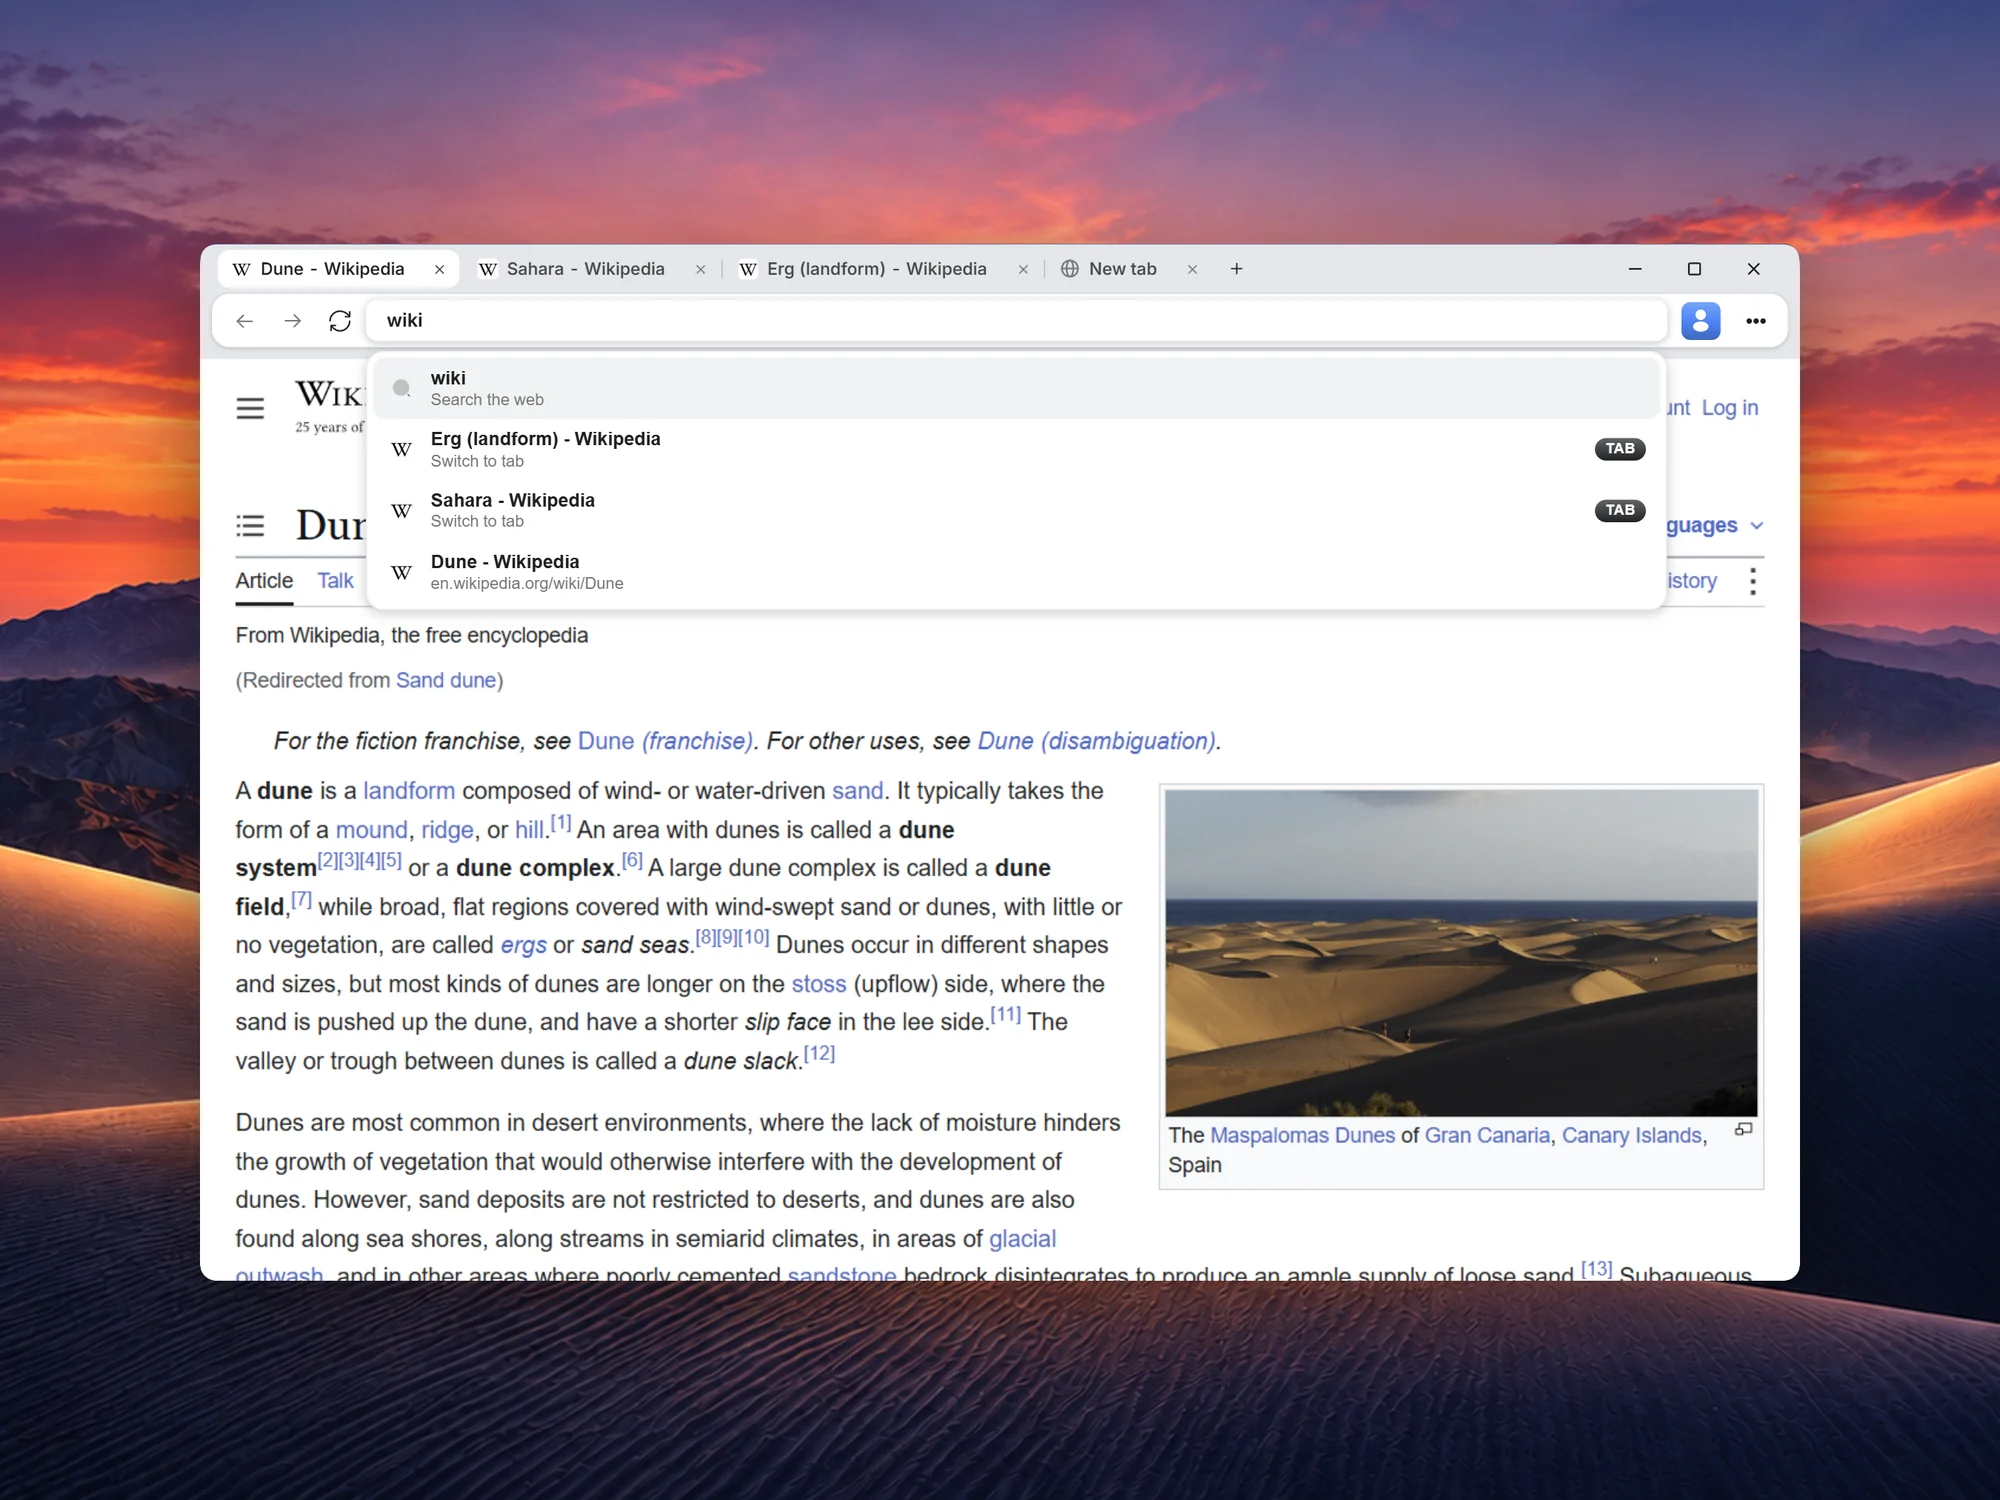Expand the languages dropdown chevron
This screenshot has width=2000, height=1500.
(1757, 526)
